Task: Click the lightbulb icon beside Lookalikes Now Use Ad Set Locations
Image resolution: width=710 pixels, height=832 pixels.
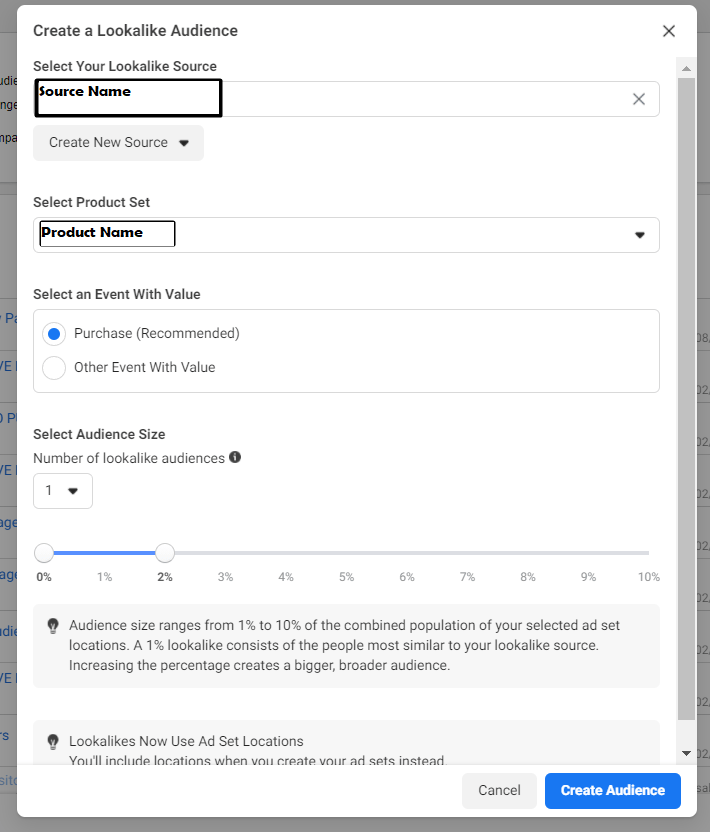Action: (53, 742)
